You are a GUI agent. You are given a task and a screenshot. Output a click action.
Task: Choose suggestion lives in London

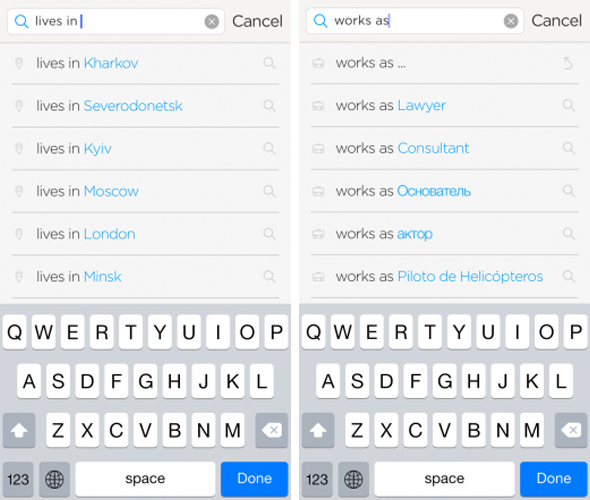coord(145,234)
